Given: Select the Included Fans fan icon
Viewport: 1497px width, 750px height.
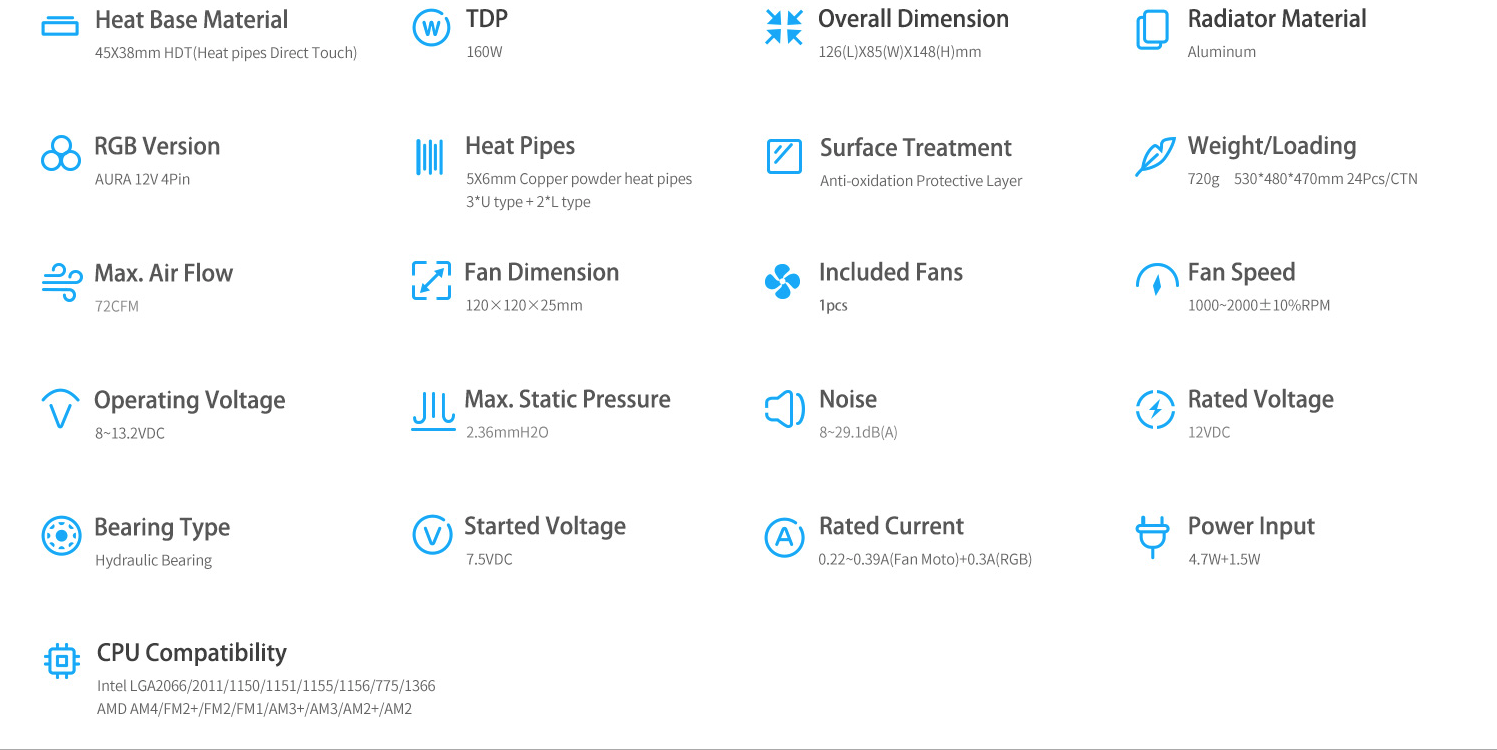Looking at the screenshot, I should tap(782, 282).
